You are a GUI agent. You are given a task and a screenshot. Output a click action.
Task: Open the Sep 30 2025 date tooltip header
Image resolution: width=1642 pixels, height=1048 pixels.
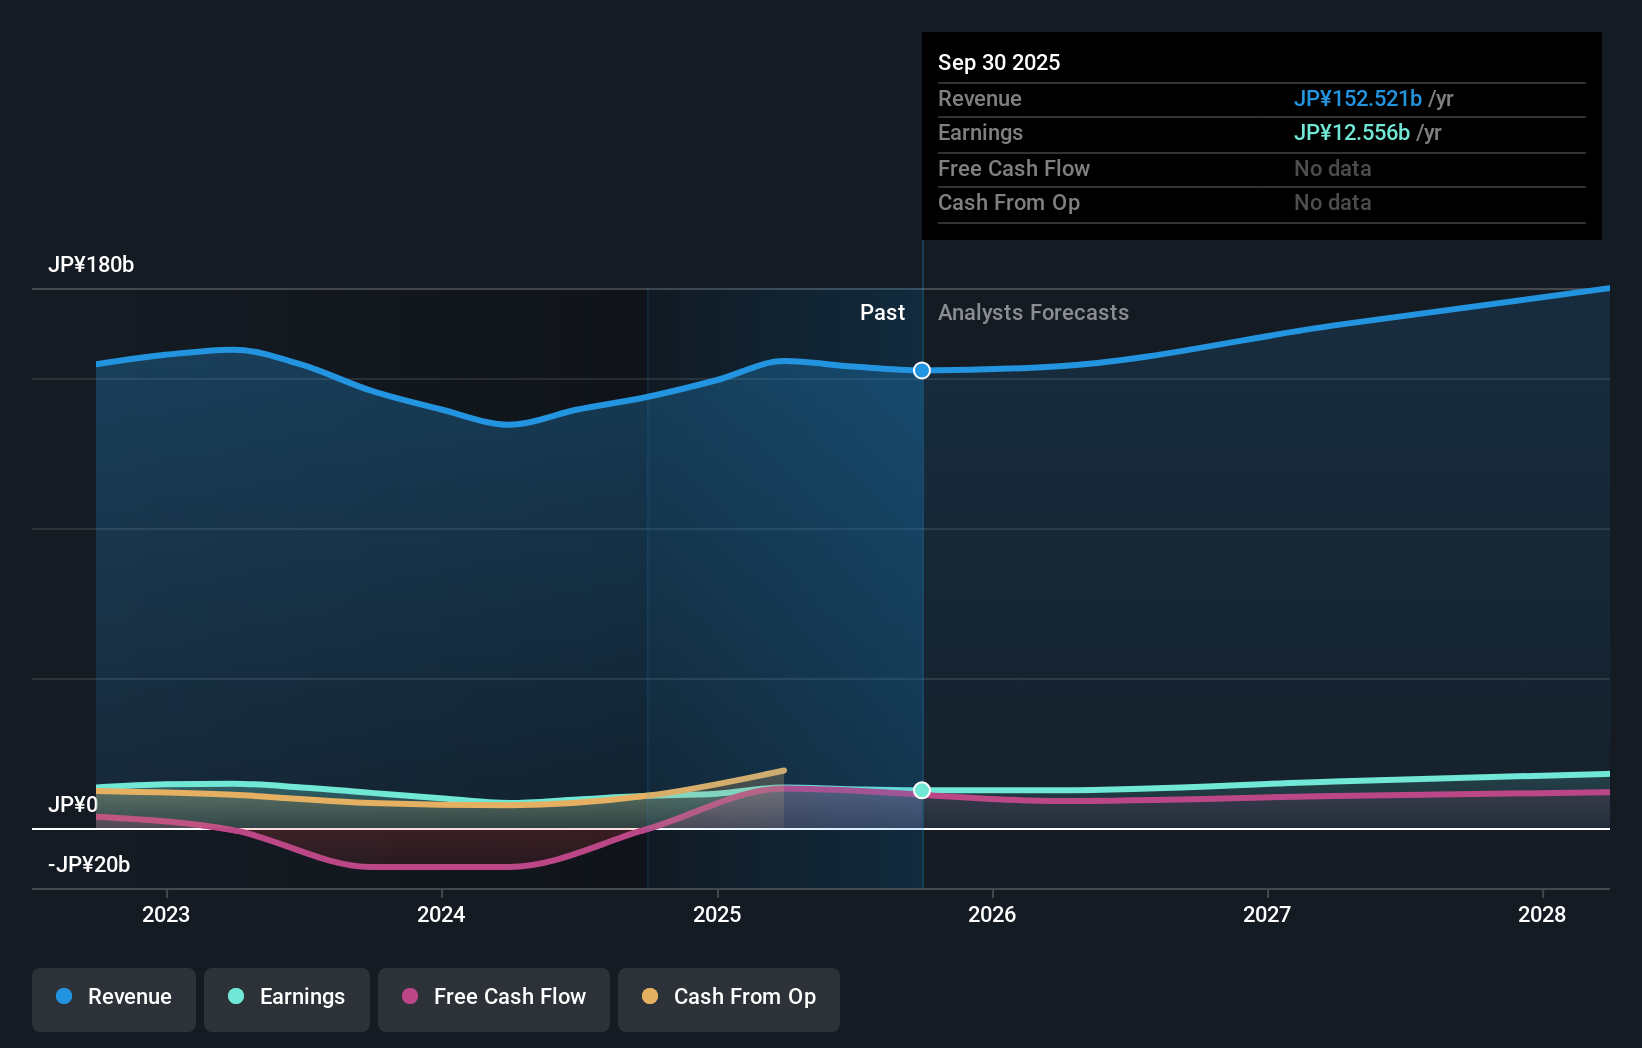[x=999, y=62]
